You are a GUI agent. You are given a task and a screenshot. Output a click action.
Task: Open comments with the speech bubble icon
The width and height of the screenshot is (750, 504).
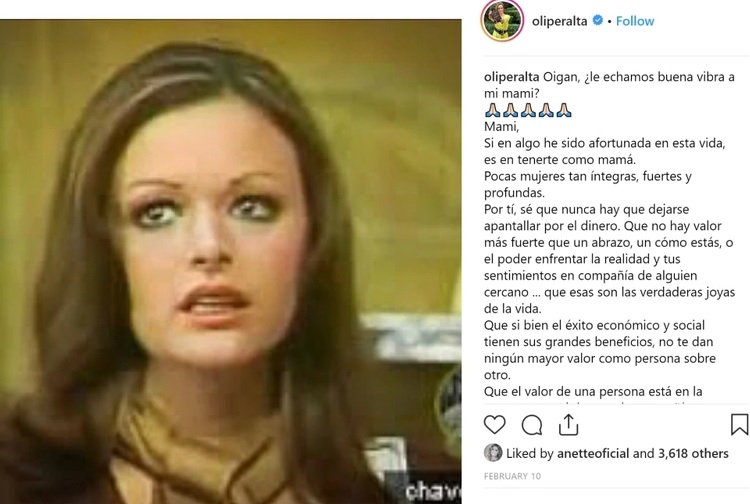coord(531,425)
